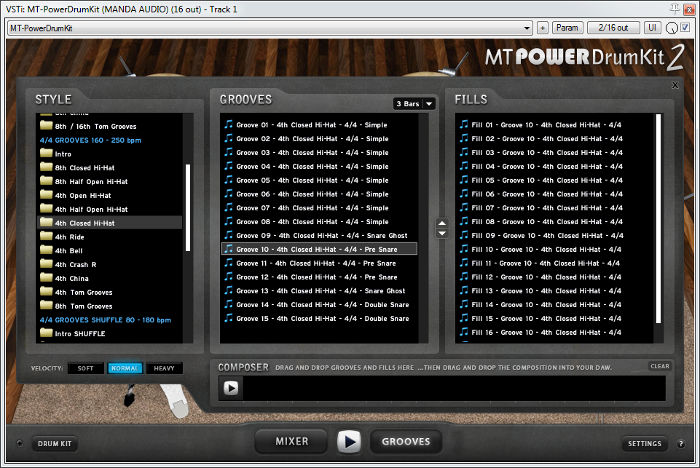
Task: Close the grooves panel with X
Action: [675, 85]
